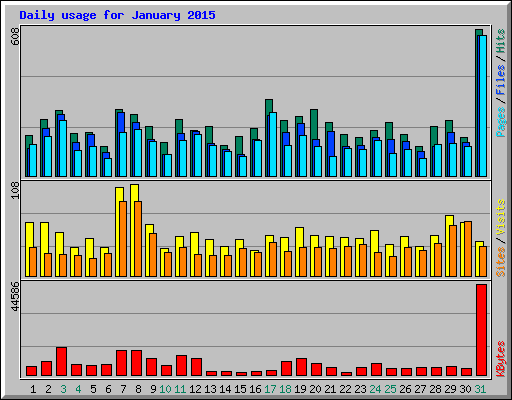Click day label 10 on the axis
The width and height of the screenshot is (512, 400).
[165, 389]
